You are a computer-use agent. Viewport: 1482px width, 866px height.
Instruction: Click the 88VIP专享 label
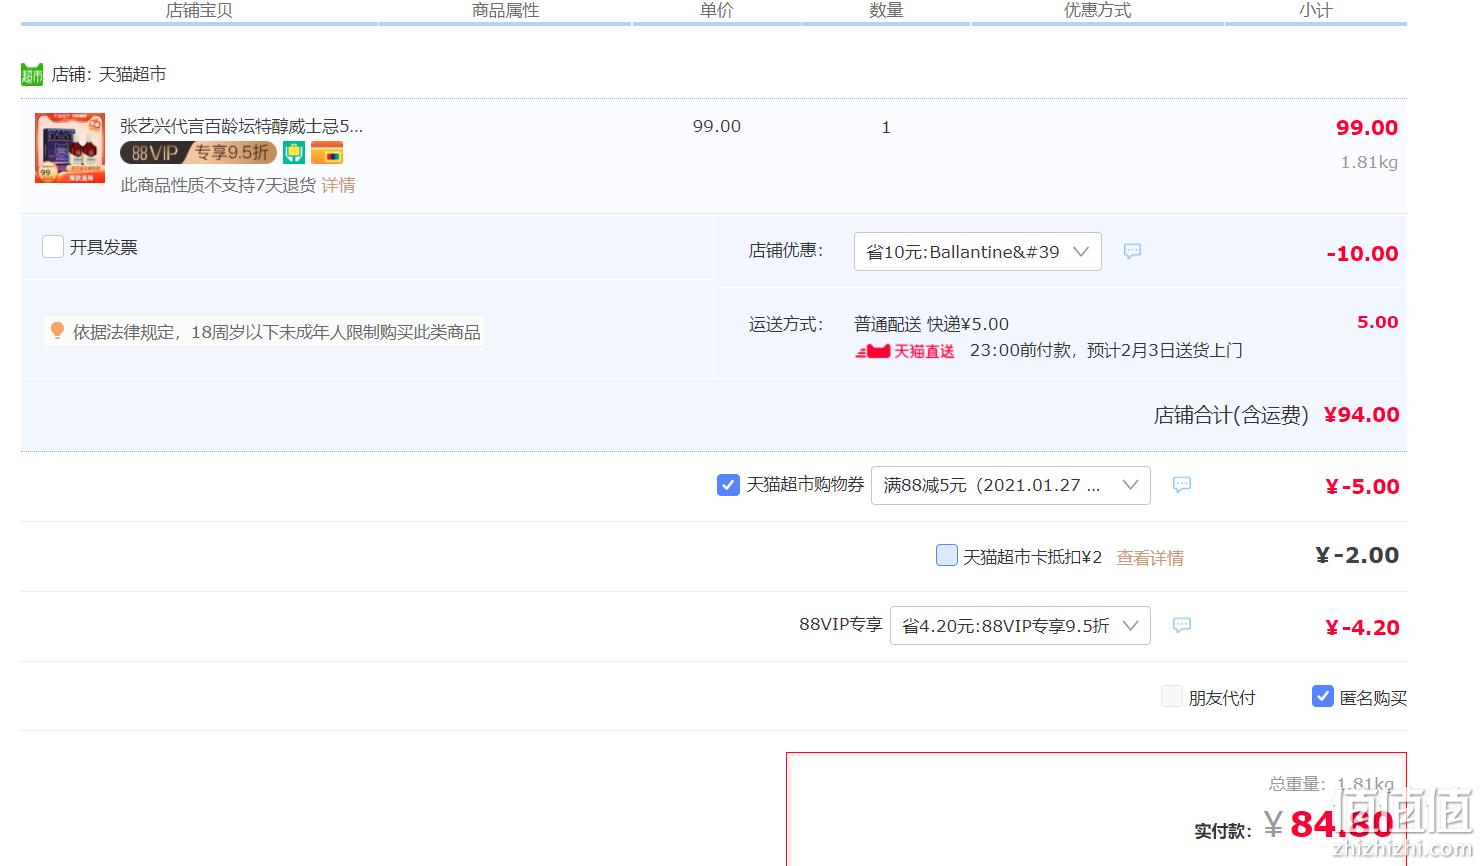[840, 624]
